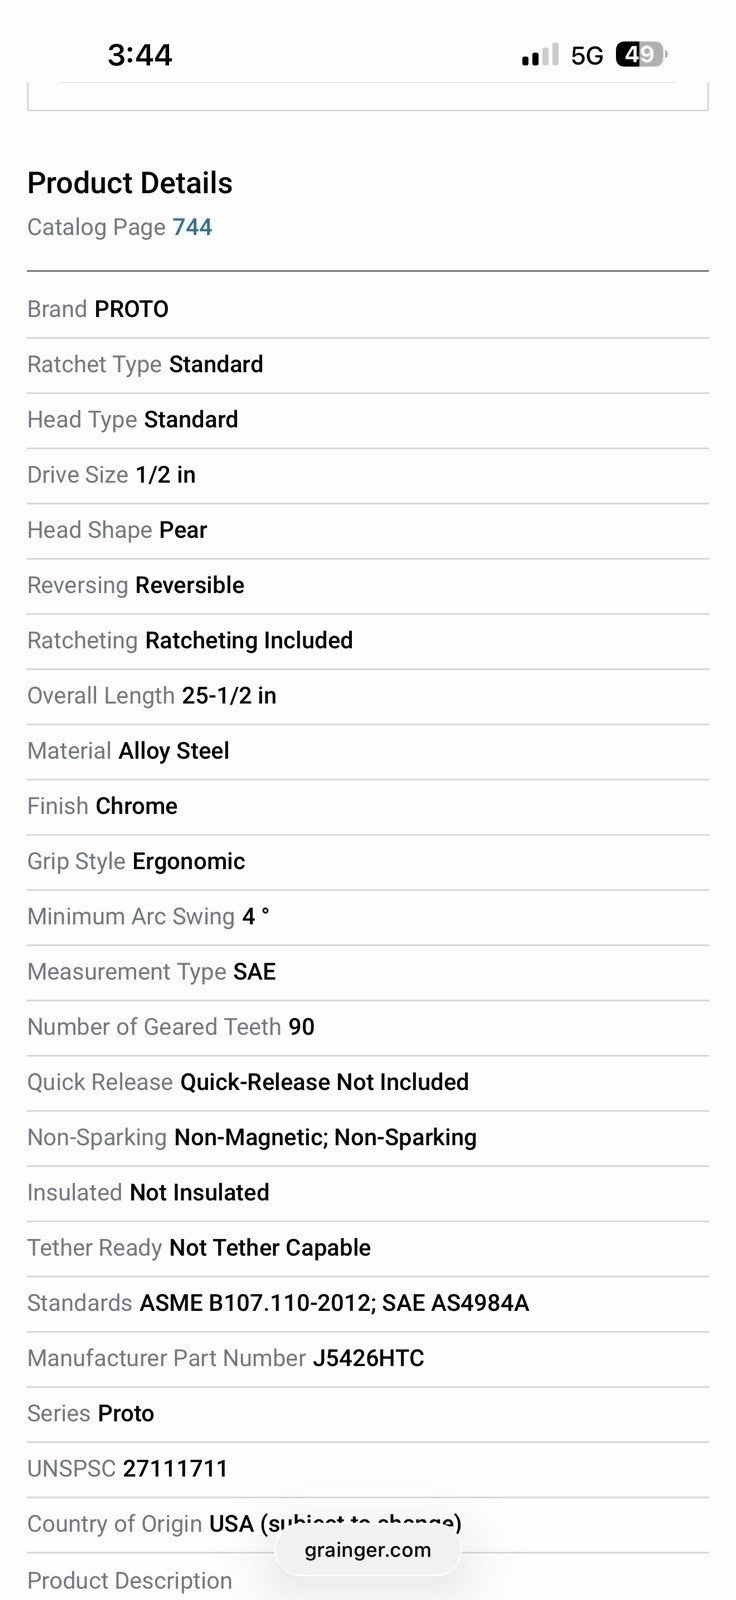Select the Overall Length 25-1/2 in row

click(x=368, y=696)
